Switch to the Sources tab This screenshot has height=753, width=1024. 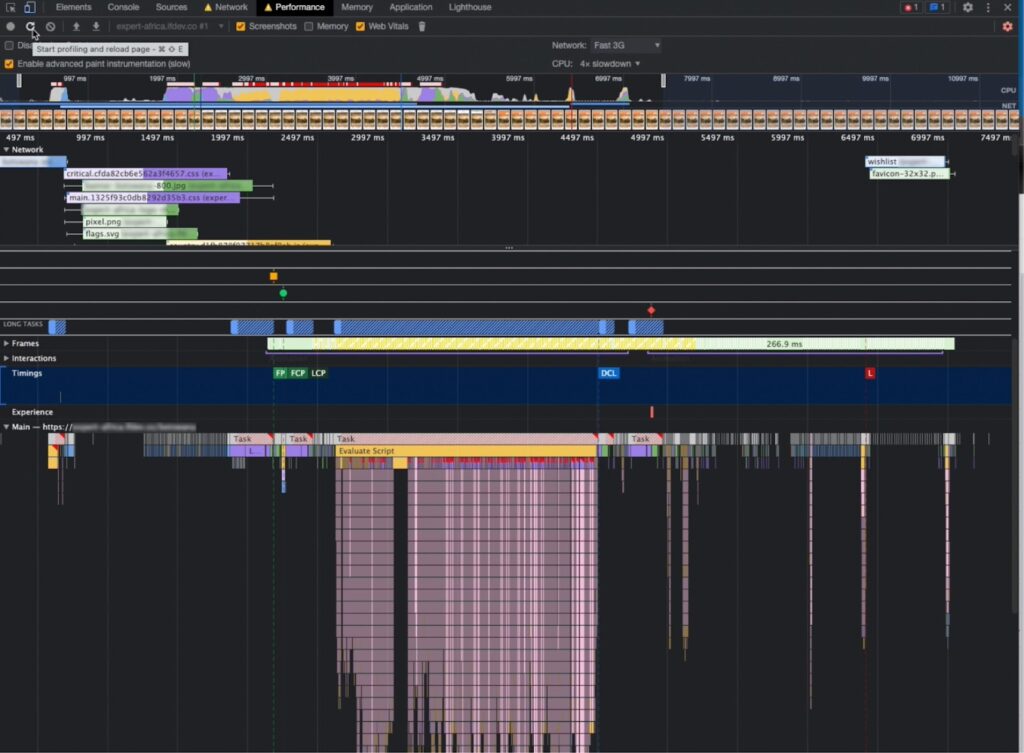coord(171,7)
